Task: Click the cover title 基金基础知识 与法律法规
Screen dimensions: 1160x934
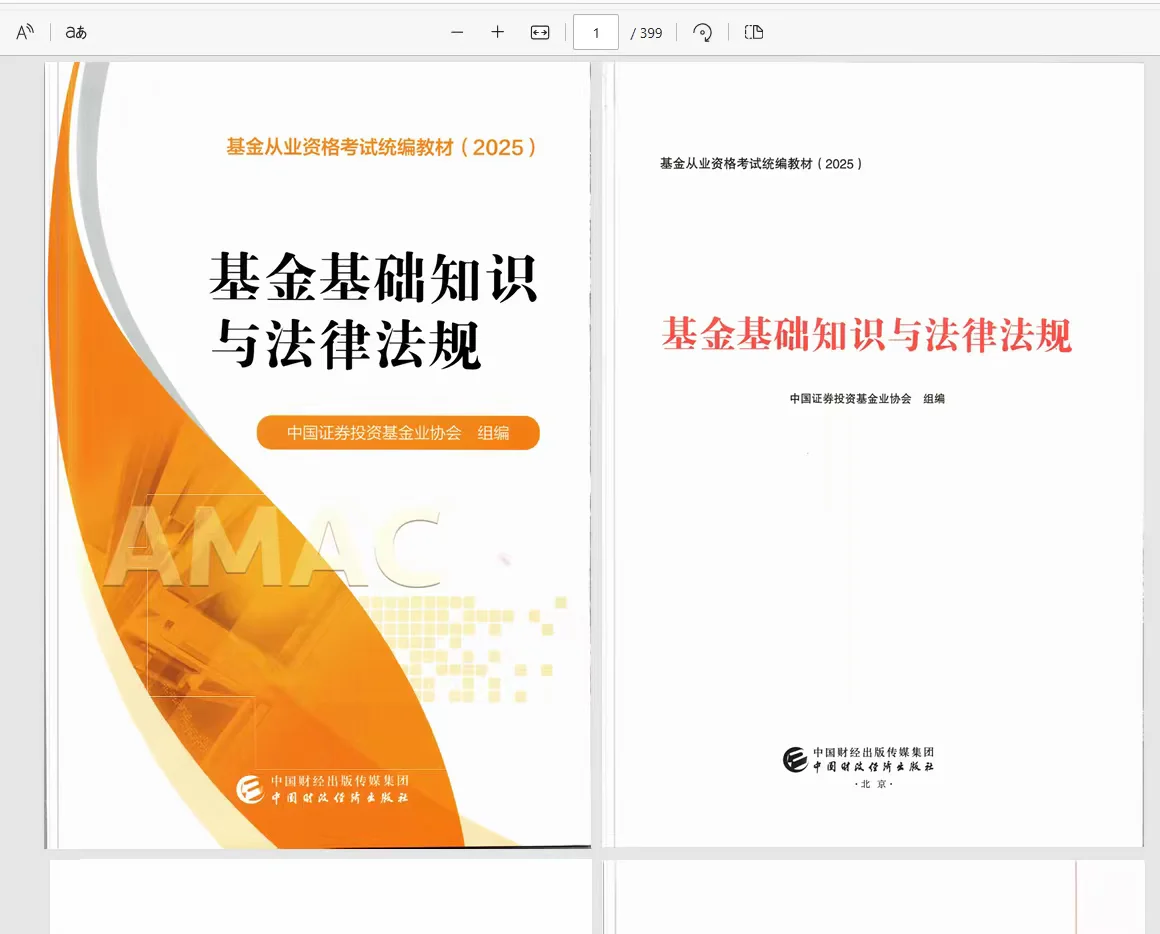Action: point(374,311)
